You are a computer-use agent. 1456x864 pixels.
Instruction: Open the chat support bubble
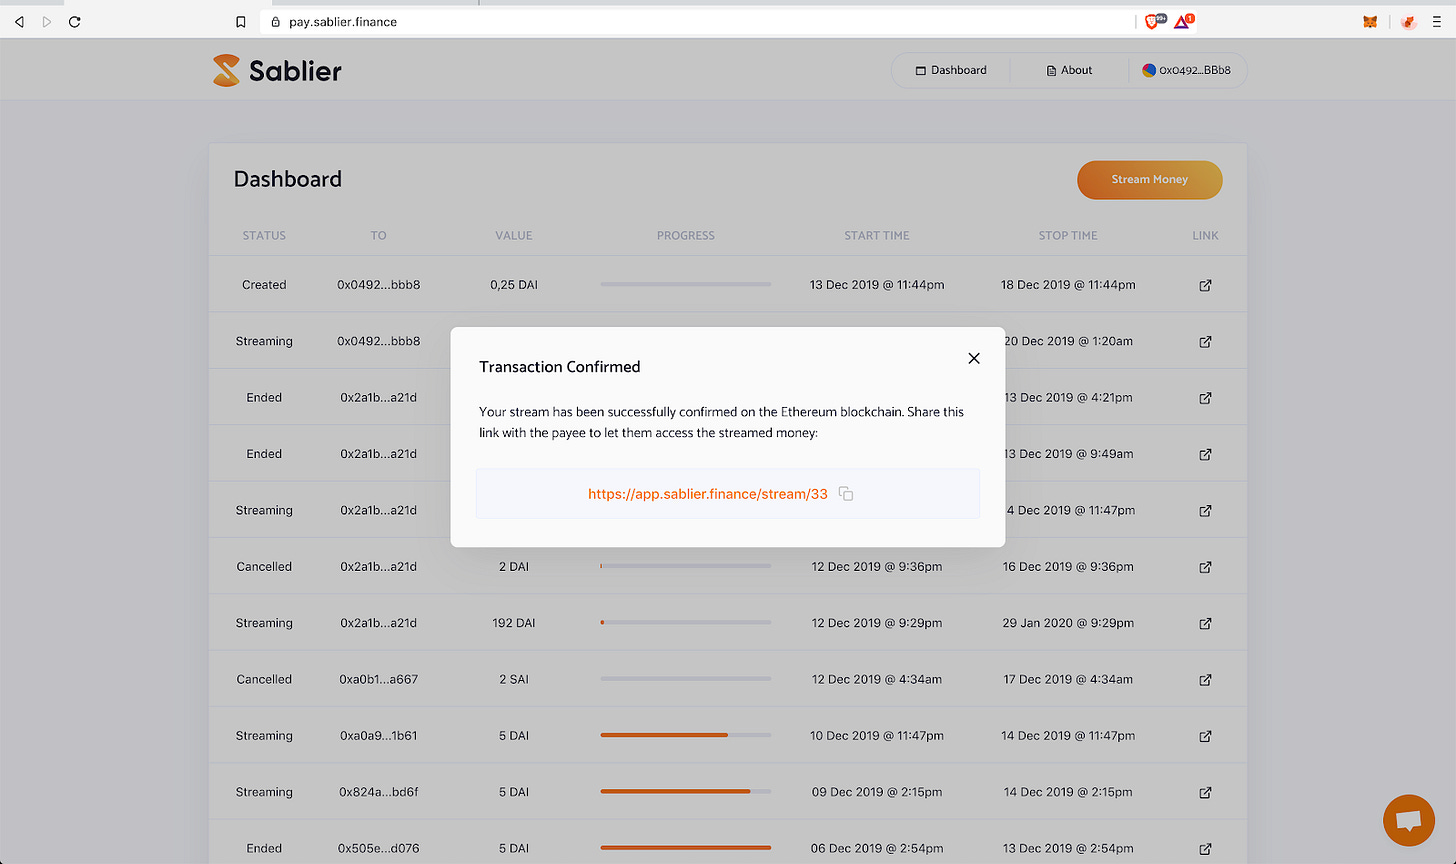[x=1409, y=820]
